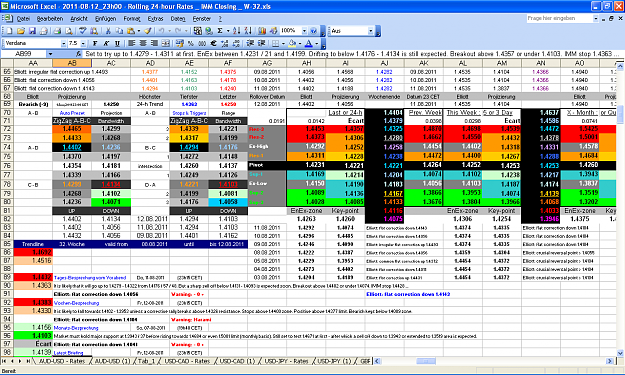Open the Verdana font name dropdown
The width and height of the screenshot is (625, 375).
tap(63, 43)
